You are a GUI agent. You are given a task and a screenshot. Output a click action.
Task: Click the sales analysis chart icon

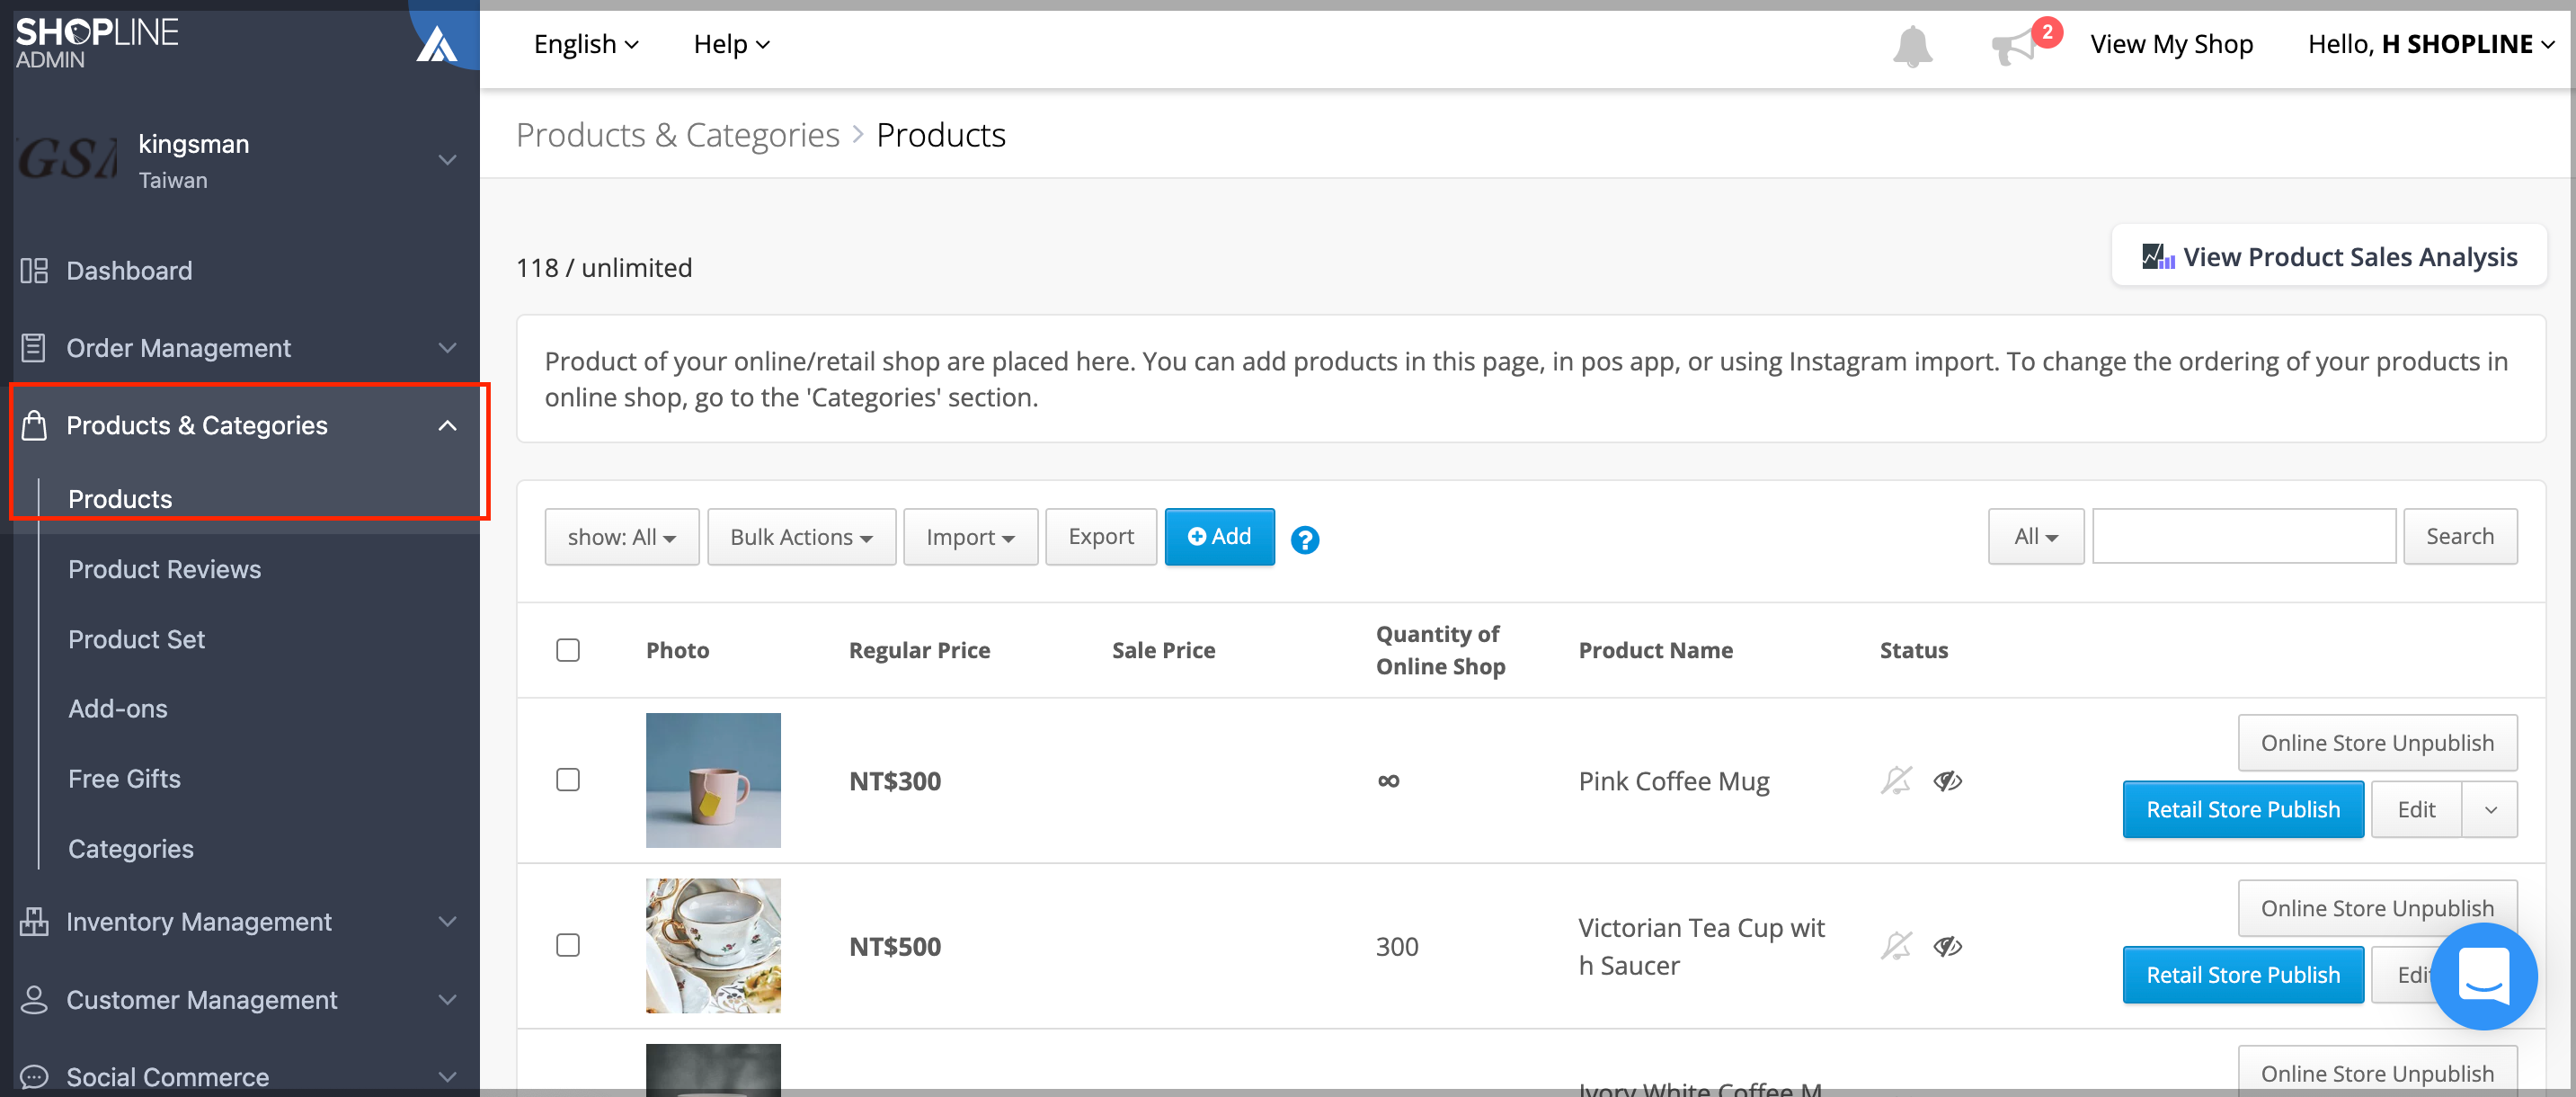click(x=2158, y=257)
